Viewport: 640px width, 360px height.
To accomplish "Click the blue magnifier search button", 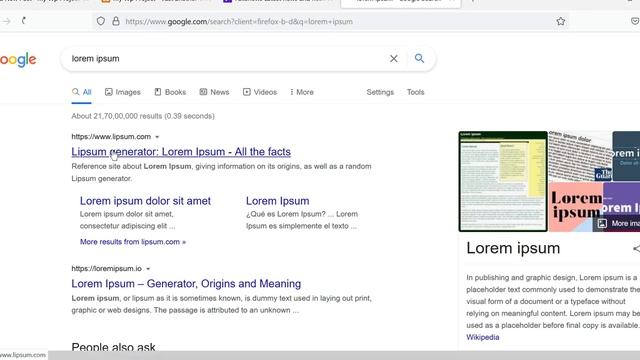I will click(x=419, y=58).
